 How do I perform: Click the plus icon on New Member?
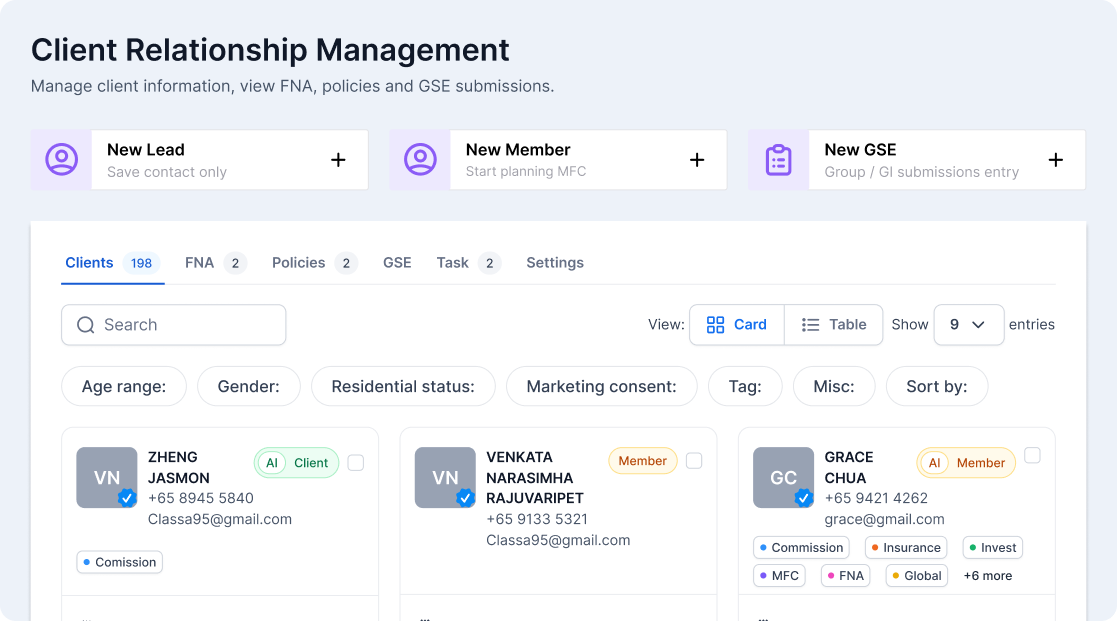point(697,160)
